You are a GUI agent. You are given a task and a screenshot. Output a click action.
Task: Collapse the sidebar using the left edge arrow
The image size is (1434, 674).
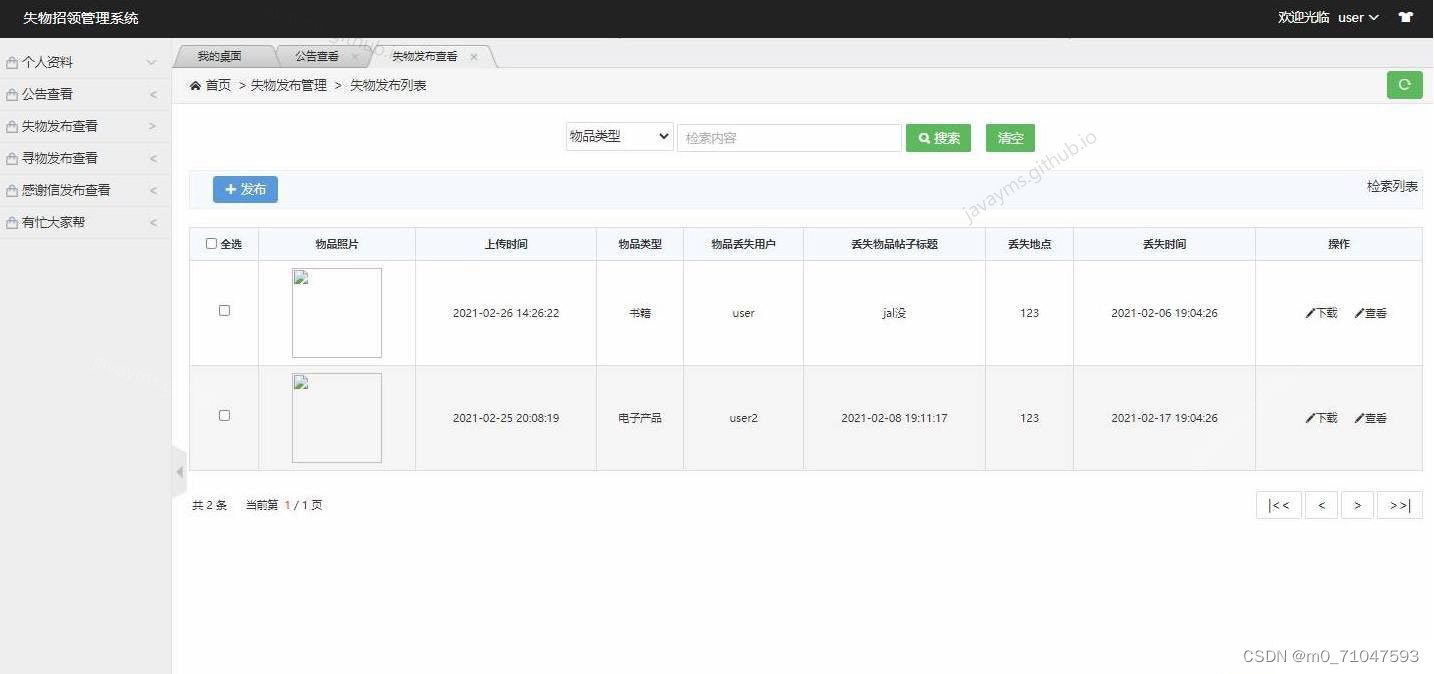tap(179, 471)
